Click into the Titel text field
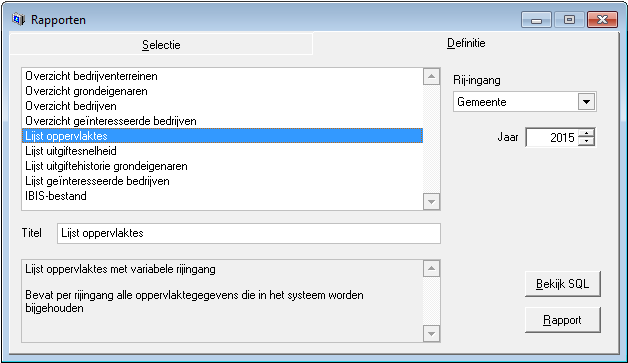This screenshot has width=628, height=363. [249, 233]
